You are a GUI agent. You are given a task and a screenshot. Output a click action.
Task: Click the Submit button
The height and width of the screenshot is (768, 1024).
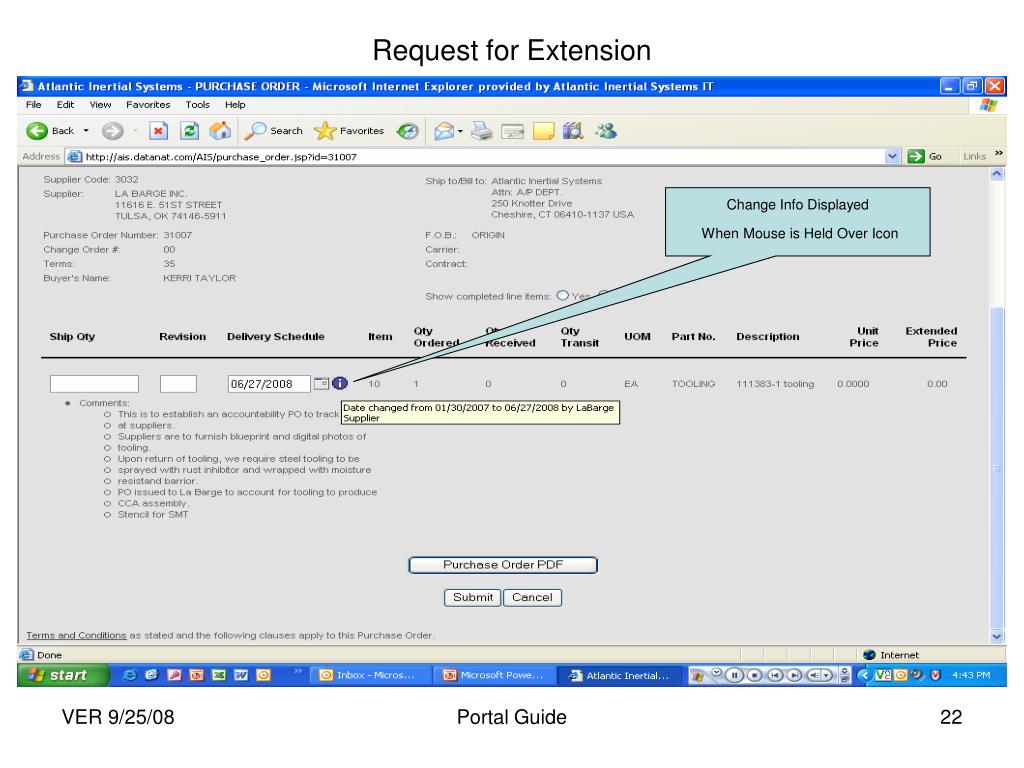point(473,598)
